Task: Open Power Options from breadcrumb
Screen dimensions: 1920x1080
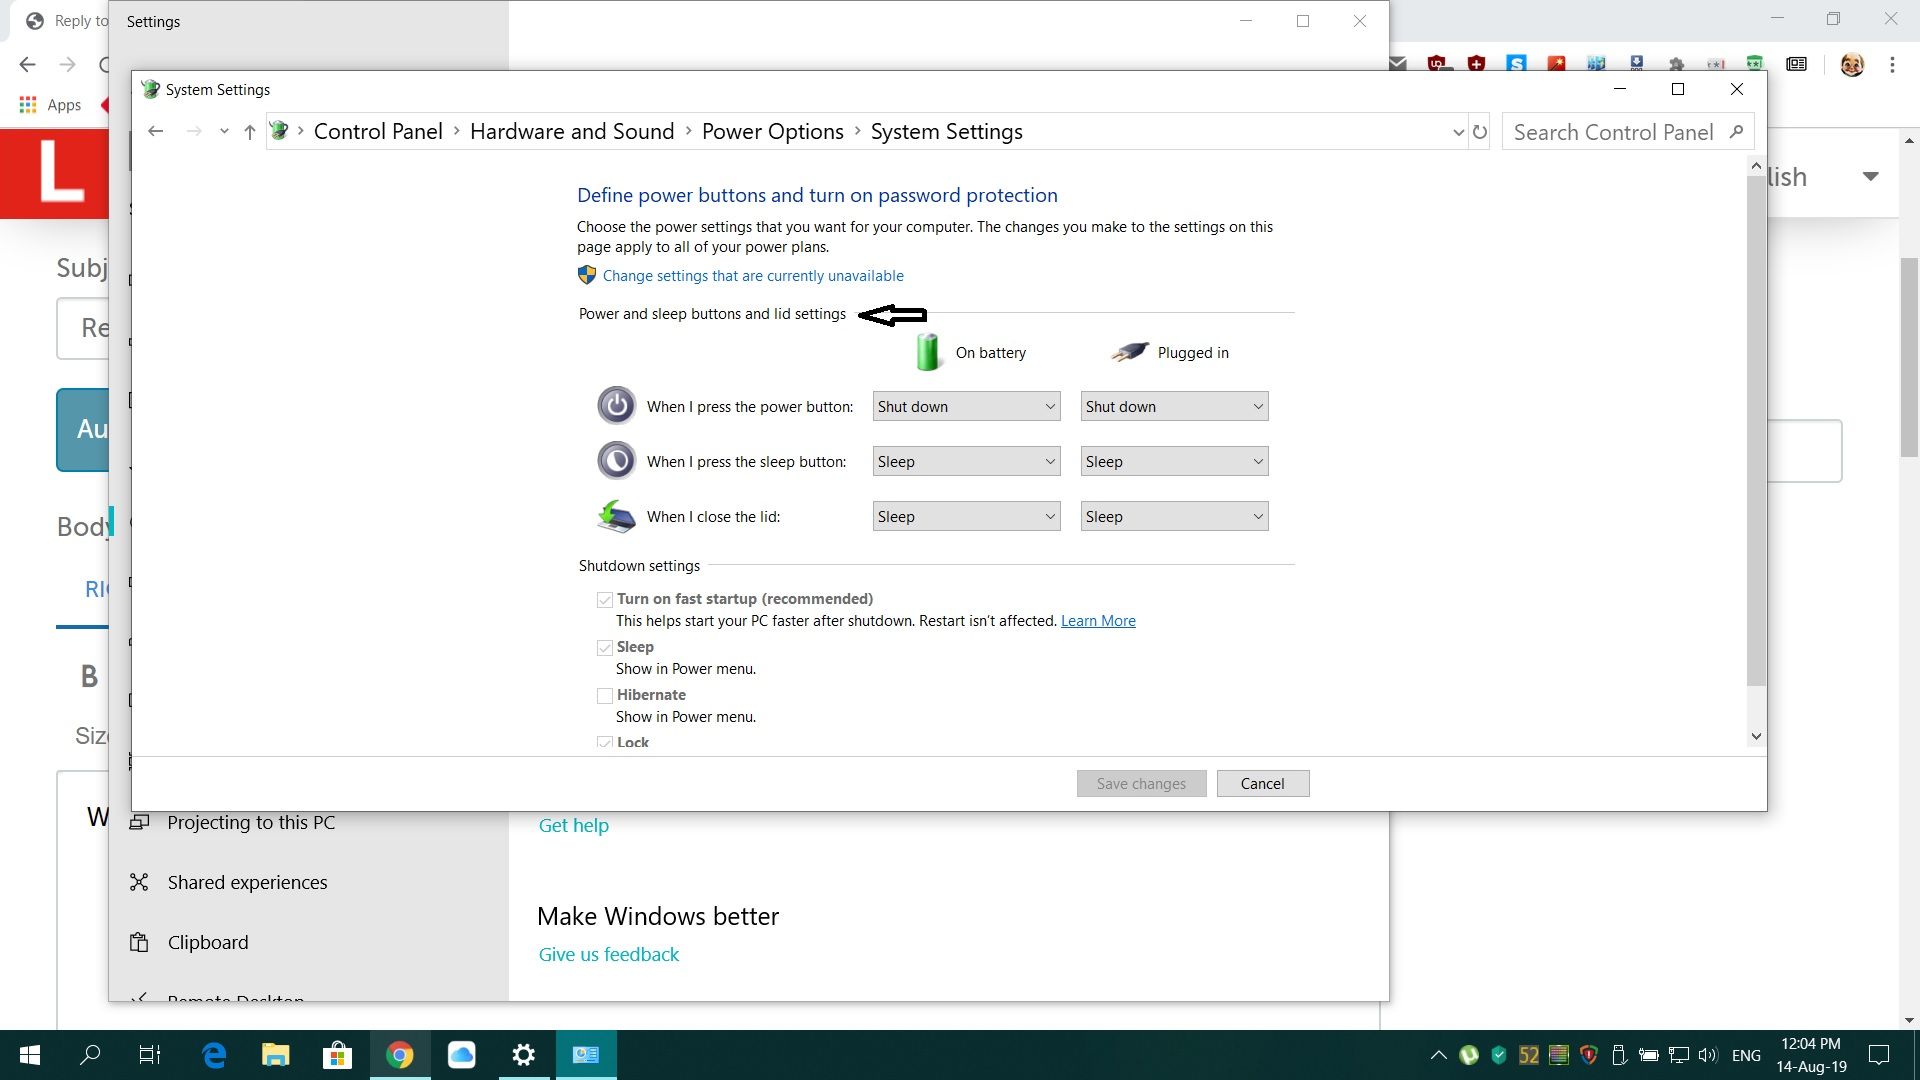Action: pos(772,131)
